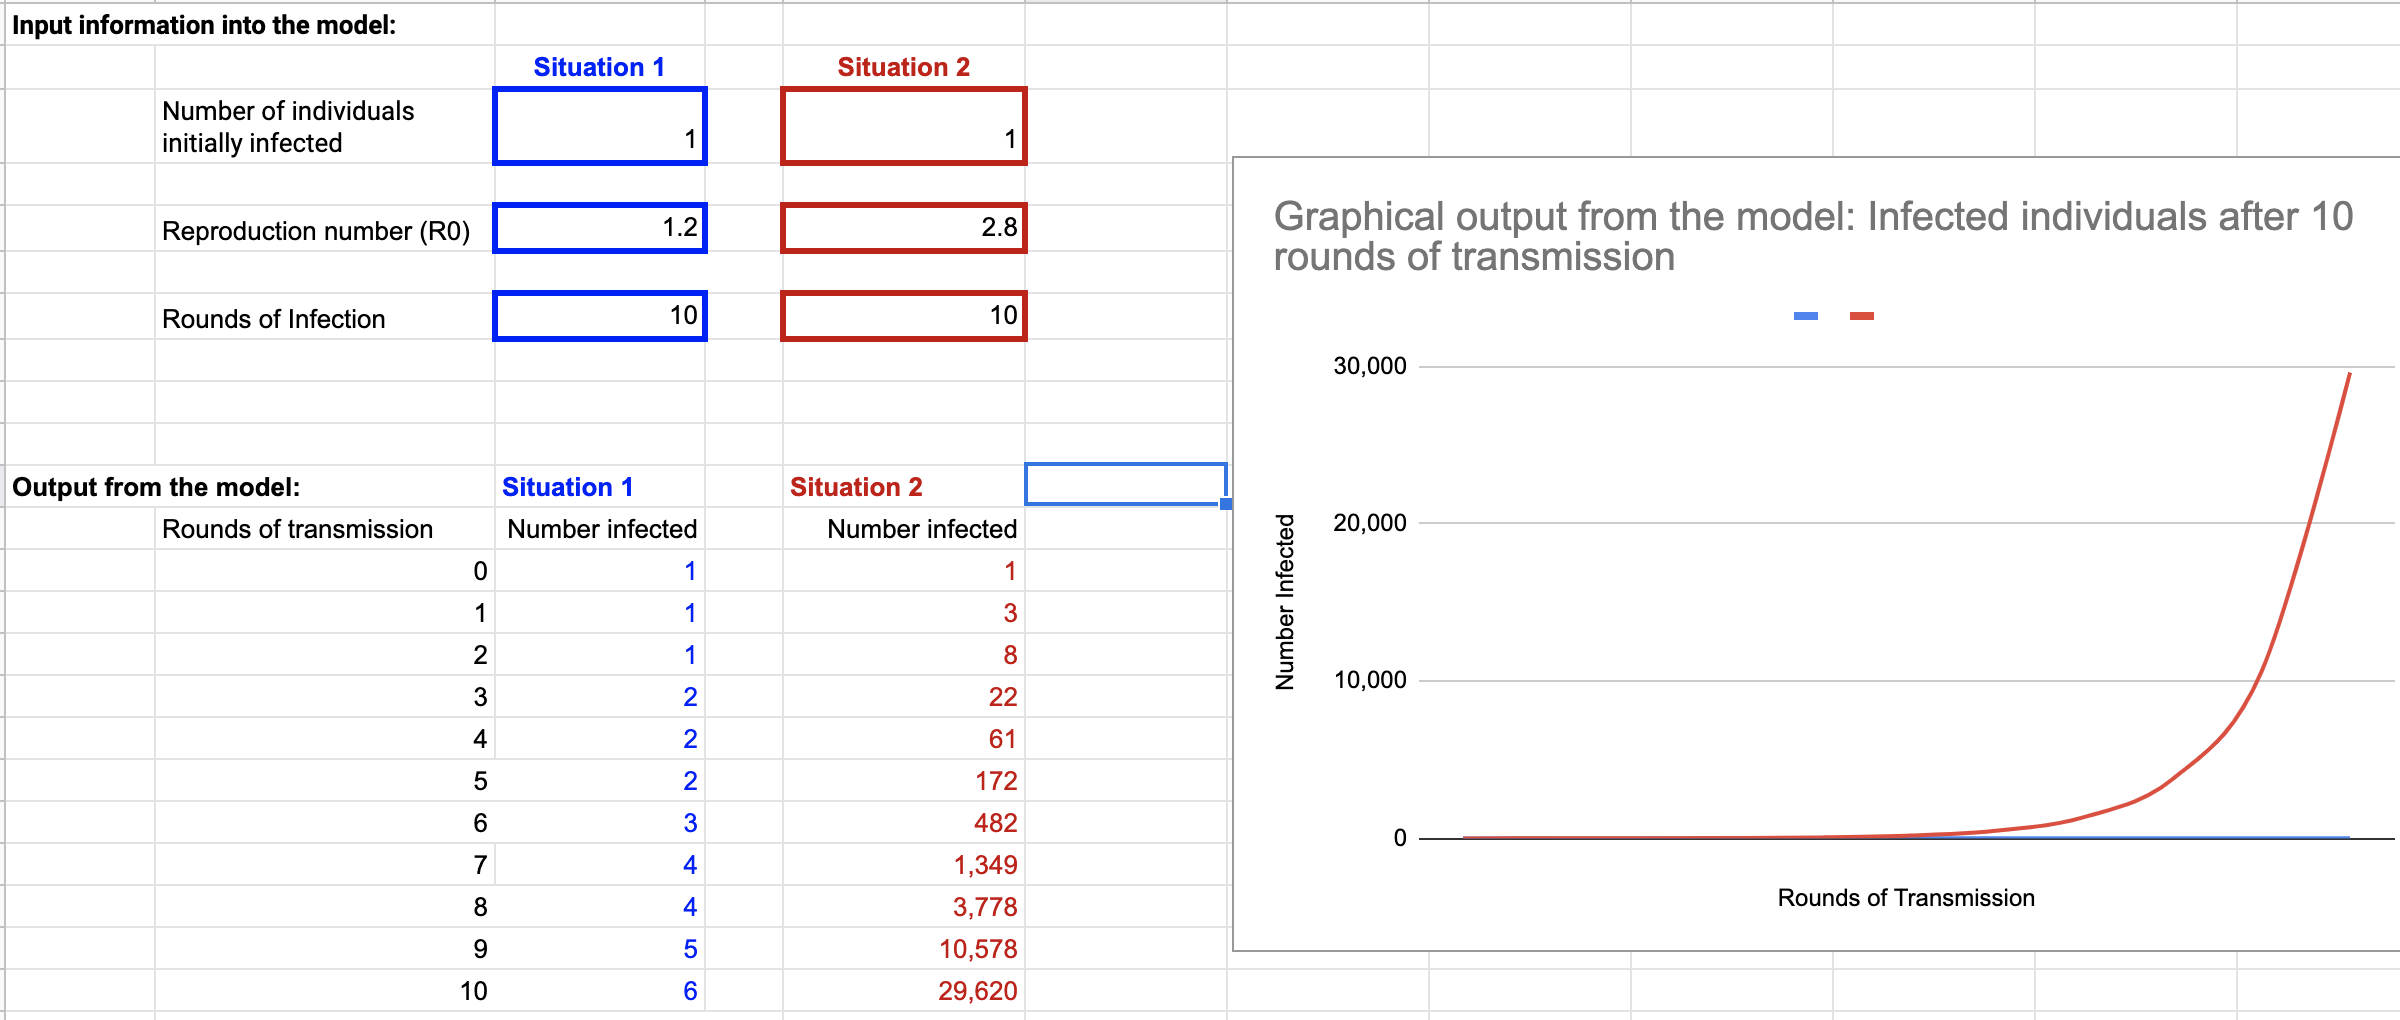Screen dimensions: 2400x1020
Task: Click the 10,000 axis label
Action: tap(1370, 680)
